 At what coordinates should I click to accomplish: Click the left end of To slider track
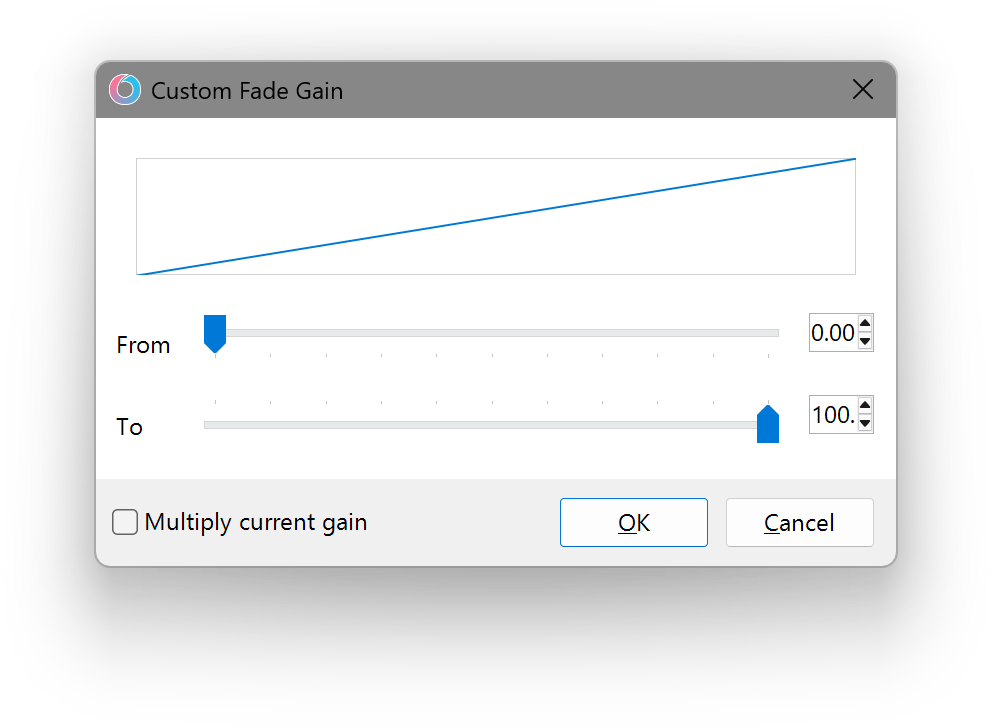[209, 425]
